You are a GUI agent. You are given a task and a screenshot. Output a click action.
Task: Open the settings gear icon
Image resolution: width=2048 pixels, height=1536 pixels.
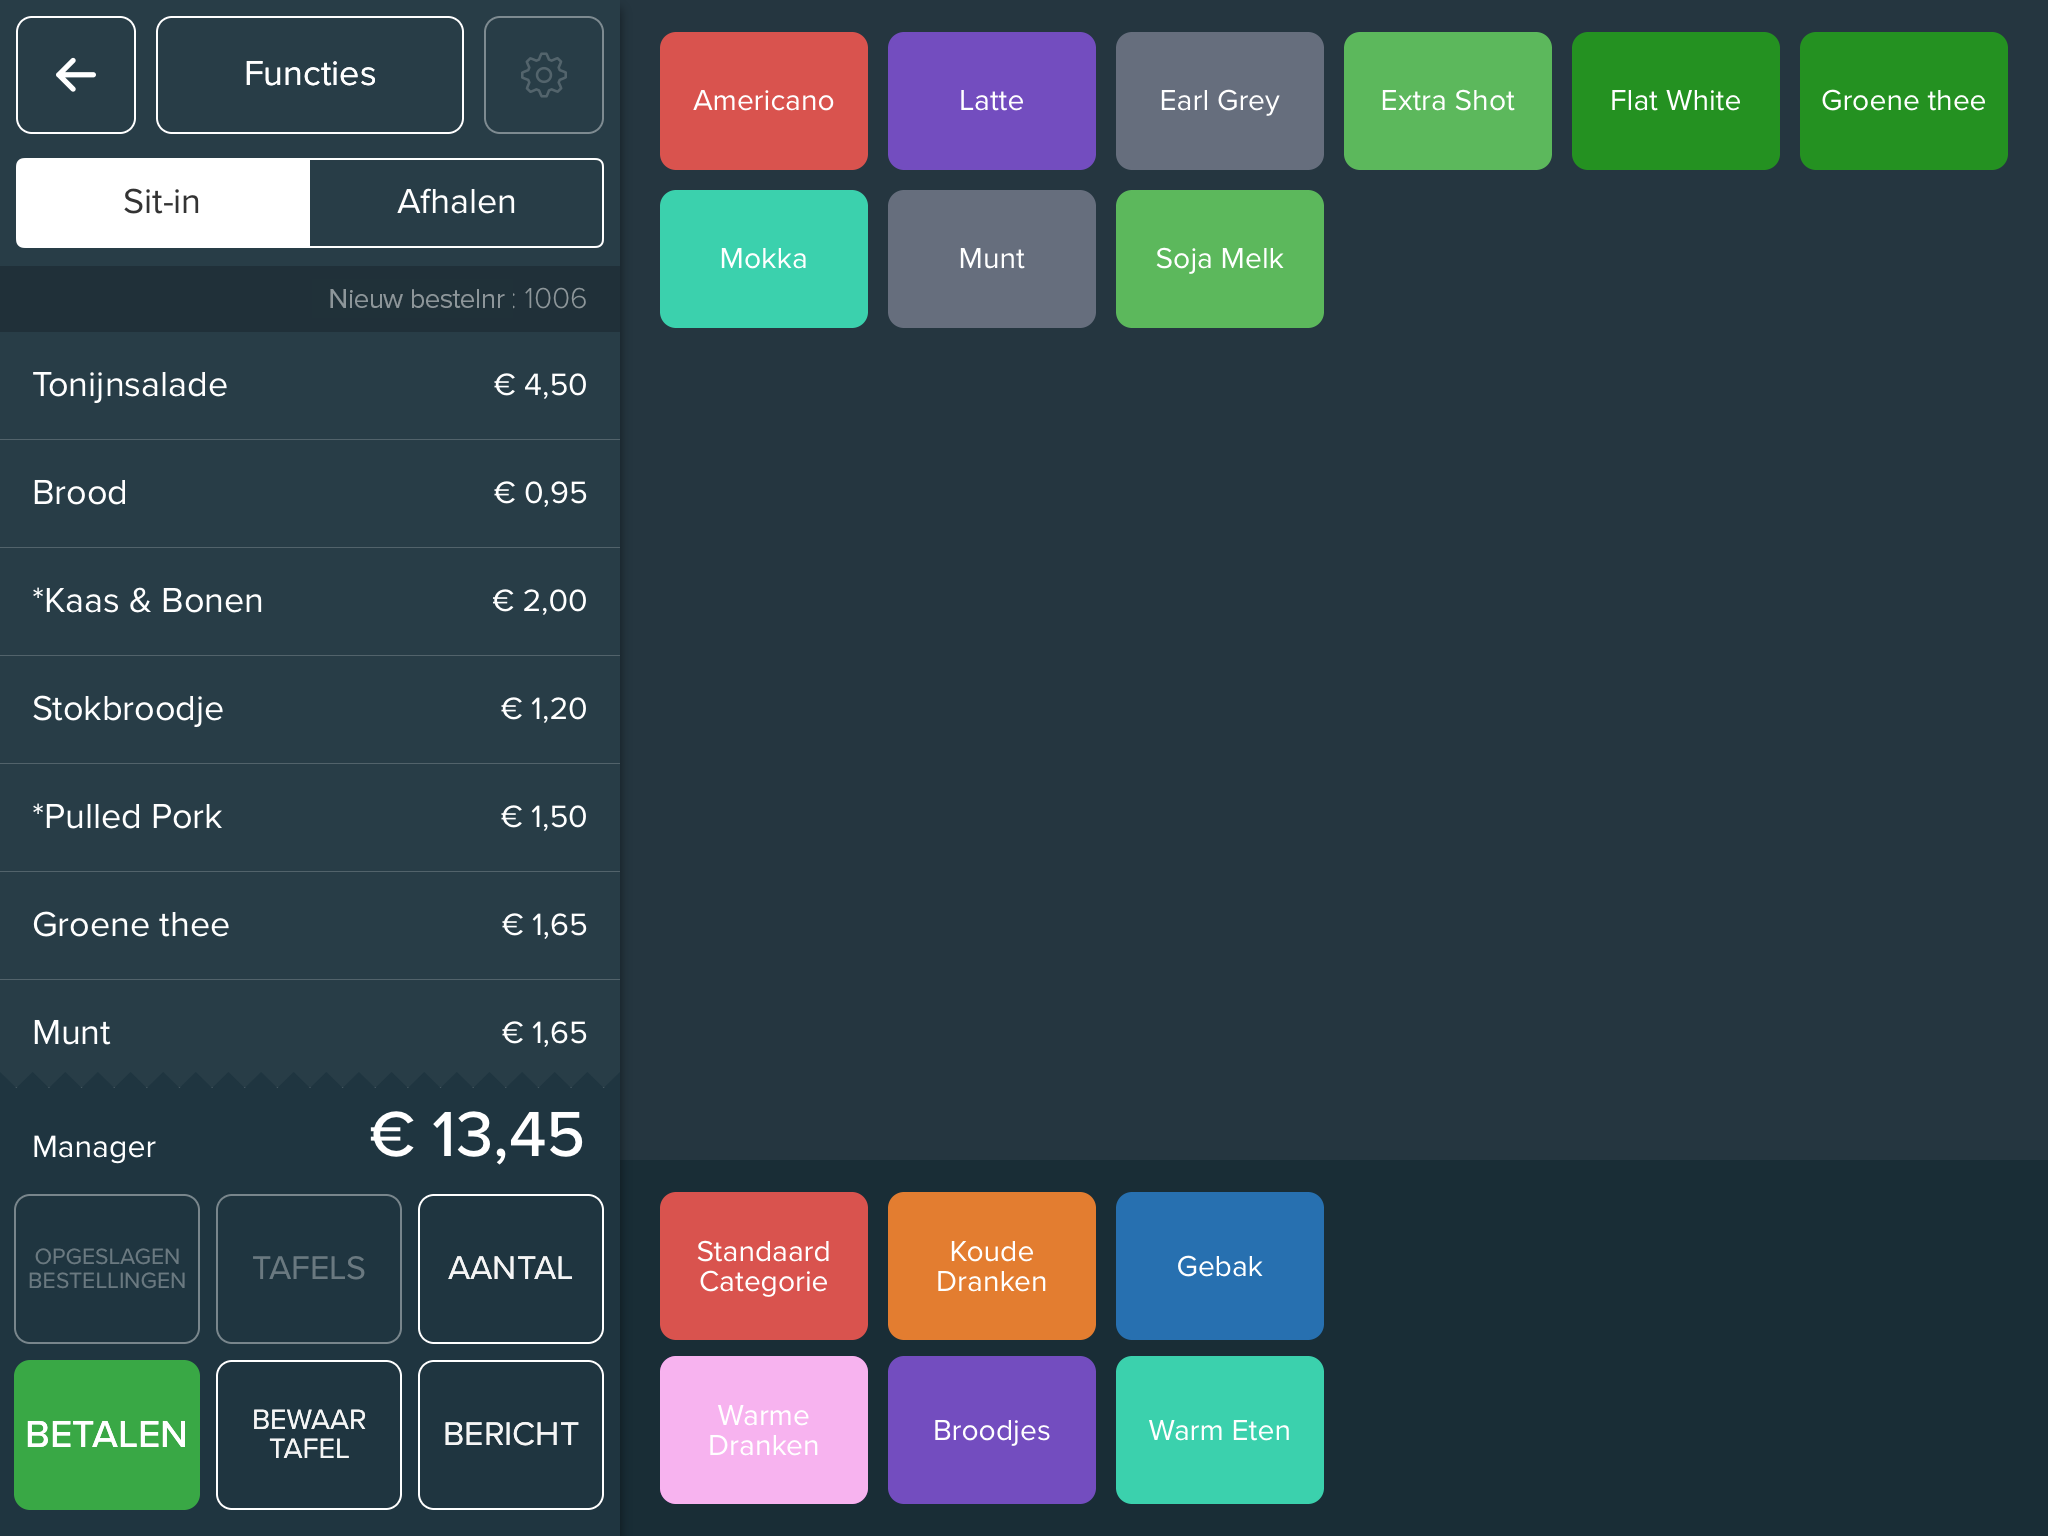[543, 75]
